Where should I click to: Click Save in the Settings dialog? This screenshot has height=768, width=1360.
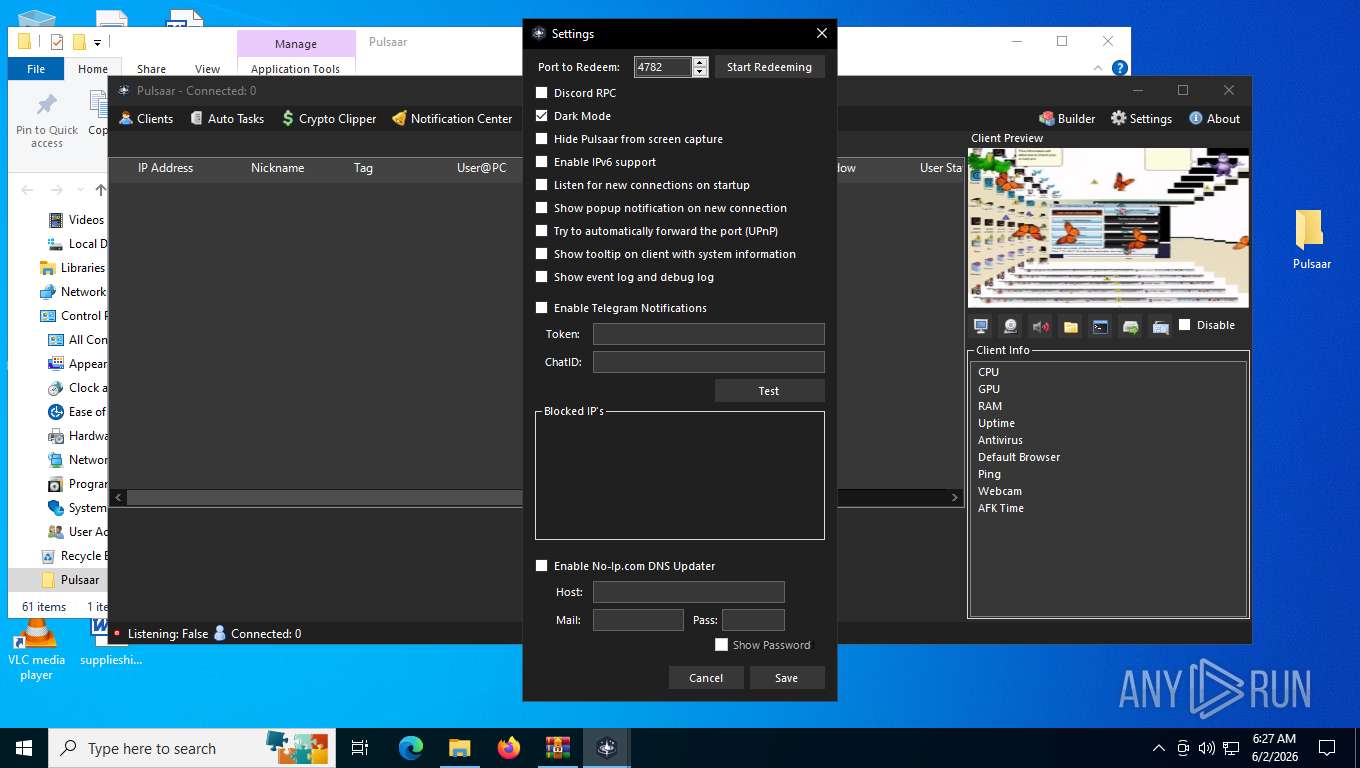(x=787, y=678)
